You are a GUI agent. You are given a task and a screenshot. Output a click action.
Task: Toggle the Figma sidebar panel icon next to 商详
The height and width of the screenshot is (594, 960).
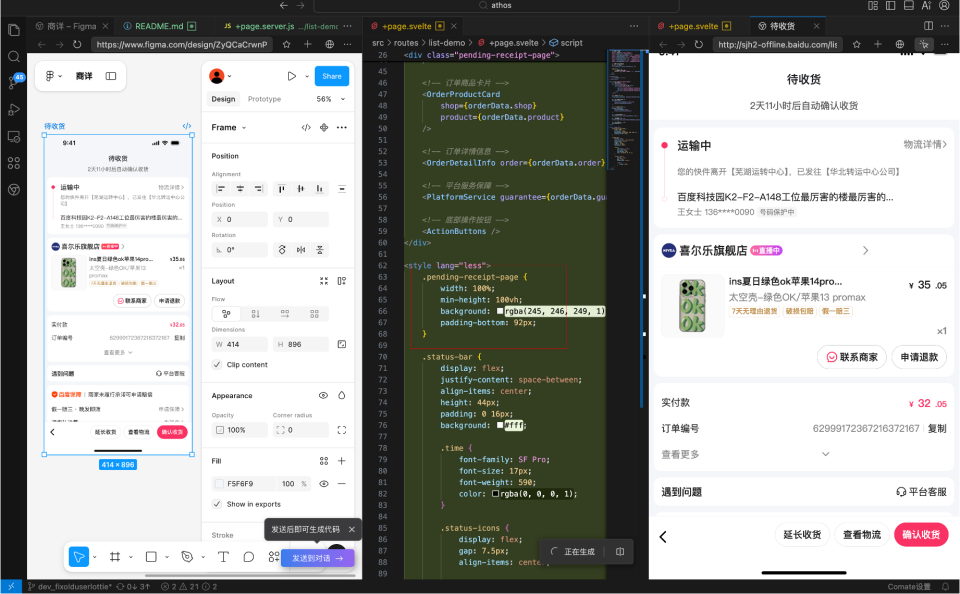(x=111, y=76)
